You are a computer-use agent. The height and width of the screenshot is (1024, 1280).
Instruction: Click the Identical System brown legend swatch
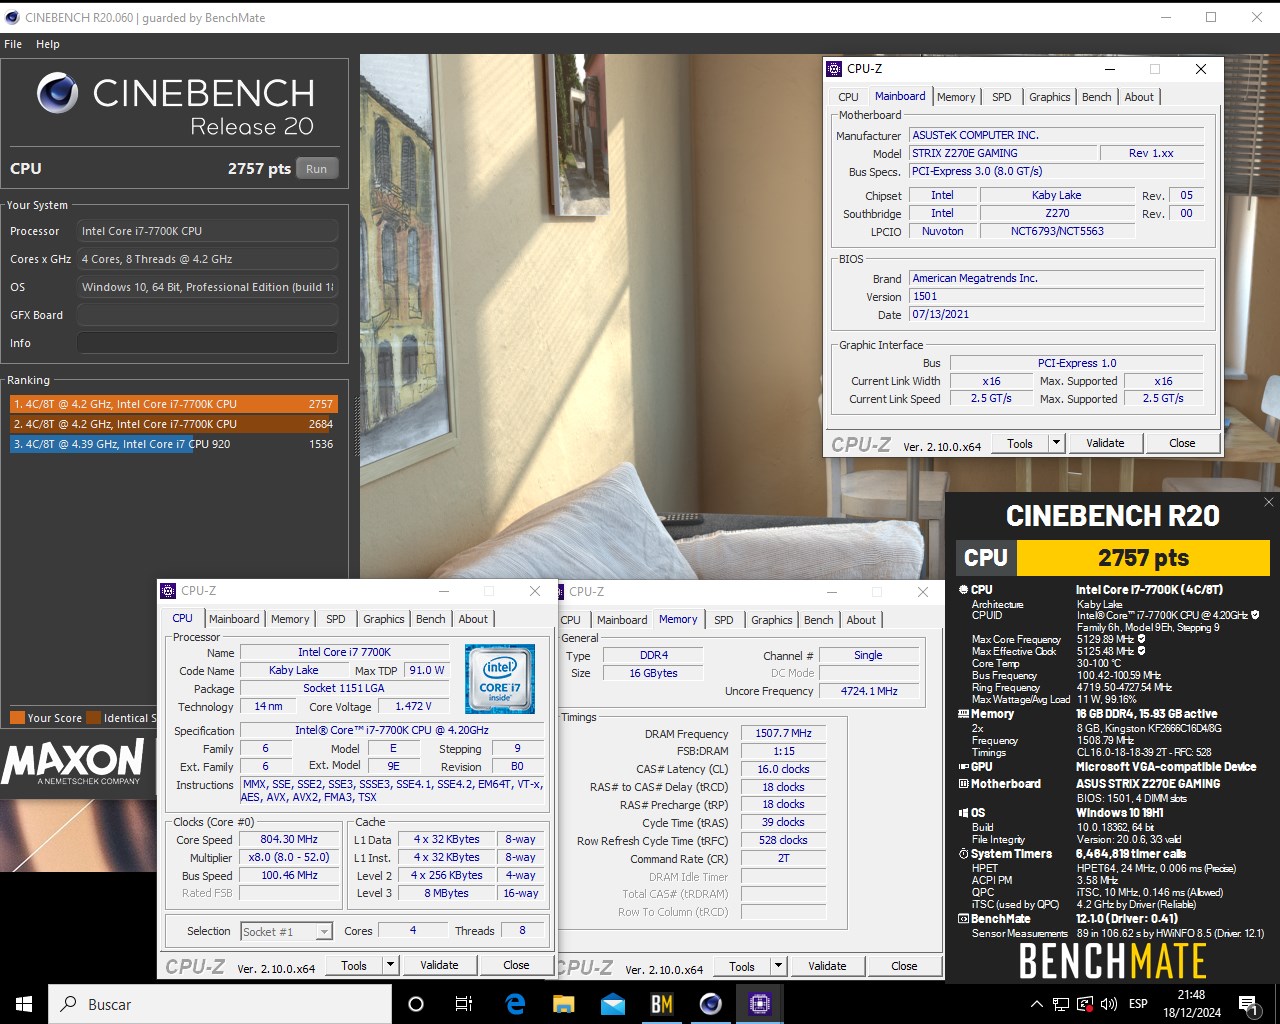coord(94,718)
